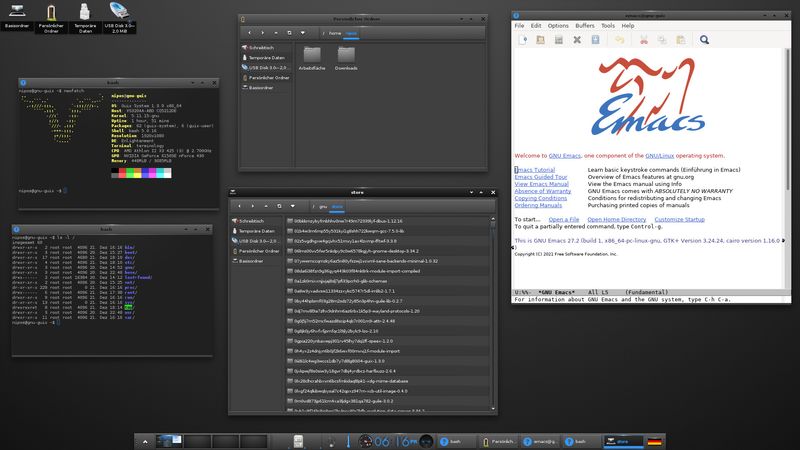
Task: Go back in the Persönlicher Ordner file manager
Action: point(249,33)
